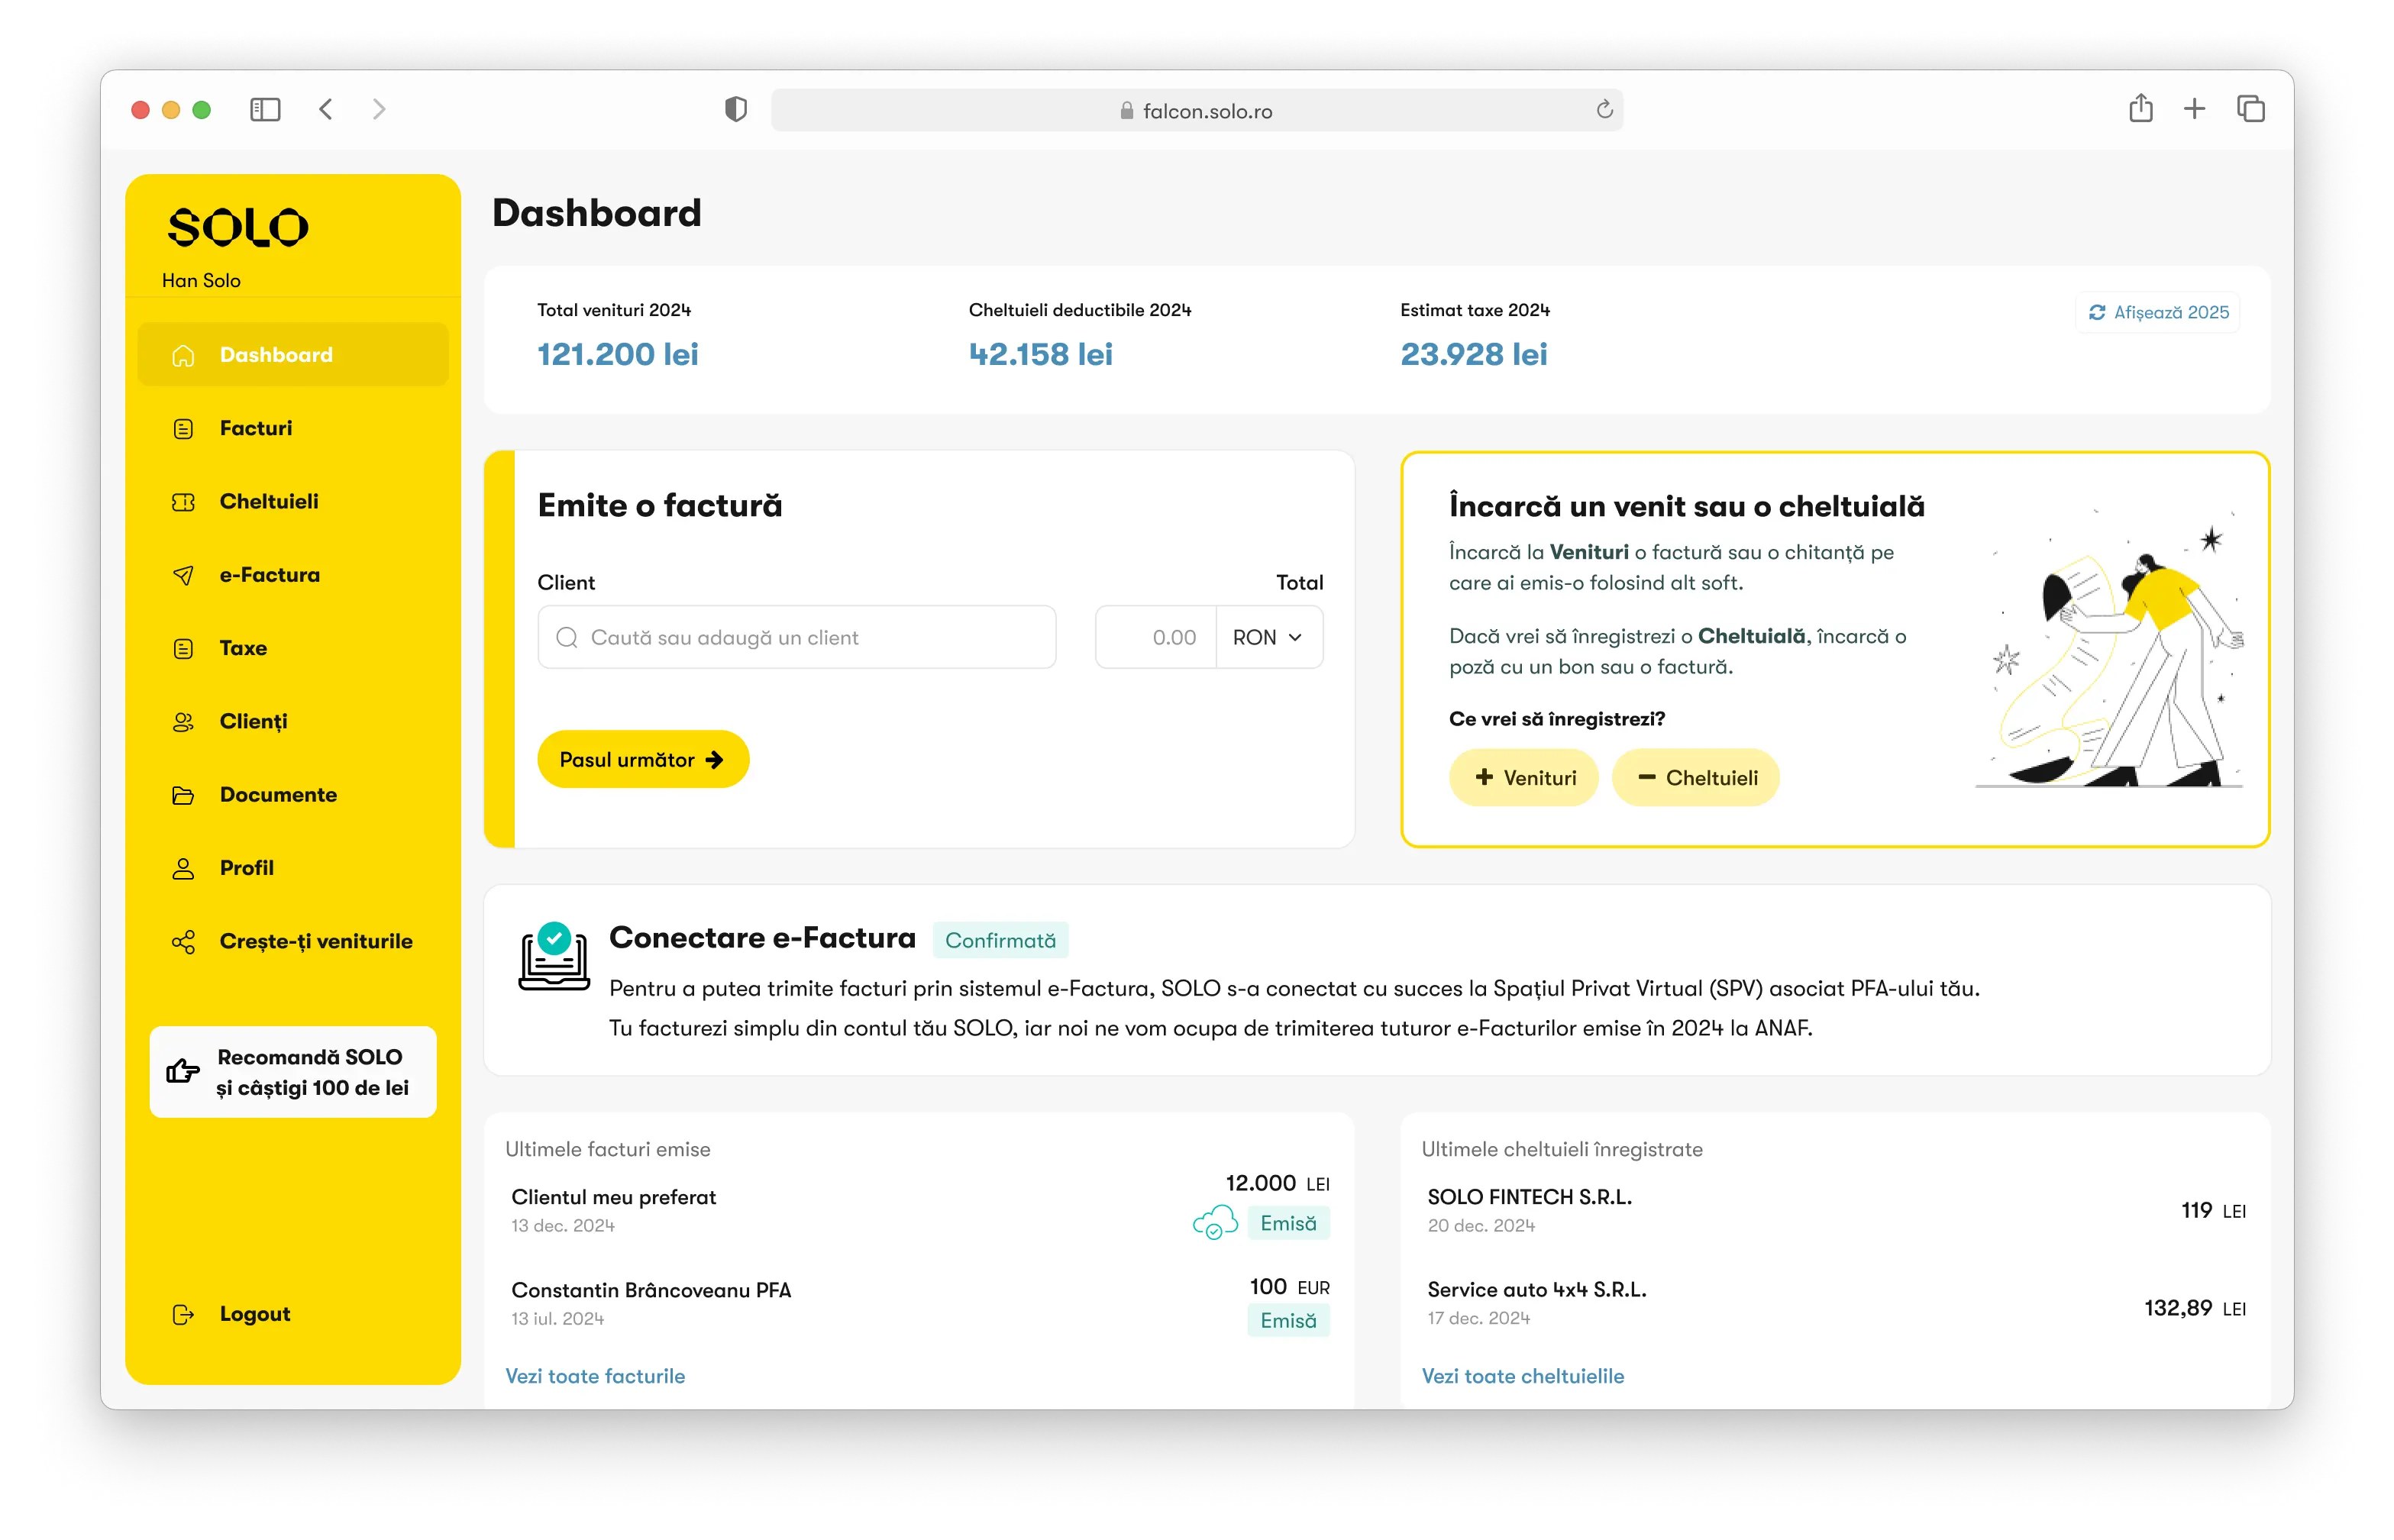Image resolution: width=2394 pixels, height=1540 pixels.
Task: Open the SOLO FINTECH S.R.L. expense row
Action: (1836, 1210)
